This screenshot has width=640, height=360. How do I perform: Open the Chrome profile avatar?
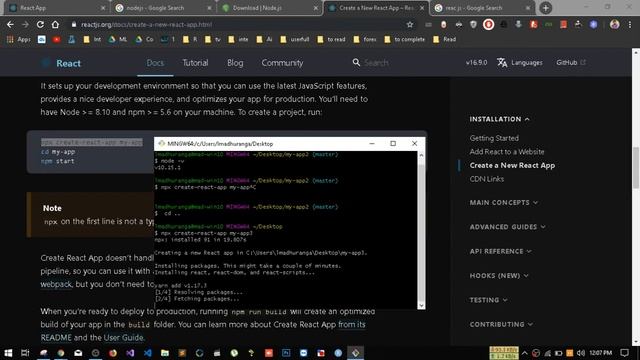pyautogui.click(x=614, y=24)
